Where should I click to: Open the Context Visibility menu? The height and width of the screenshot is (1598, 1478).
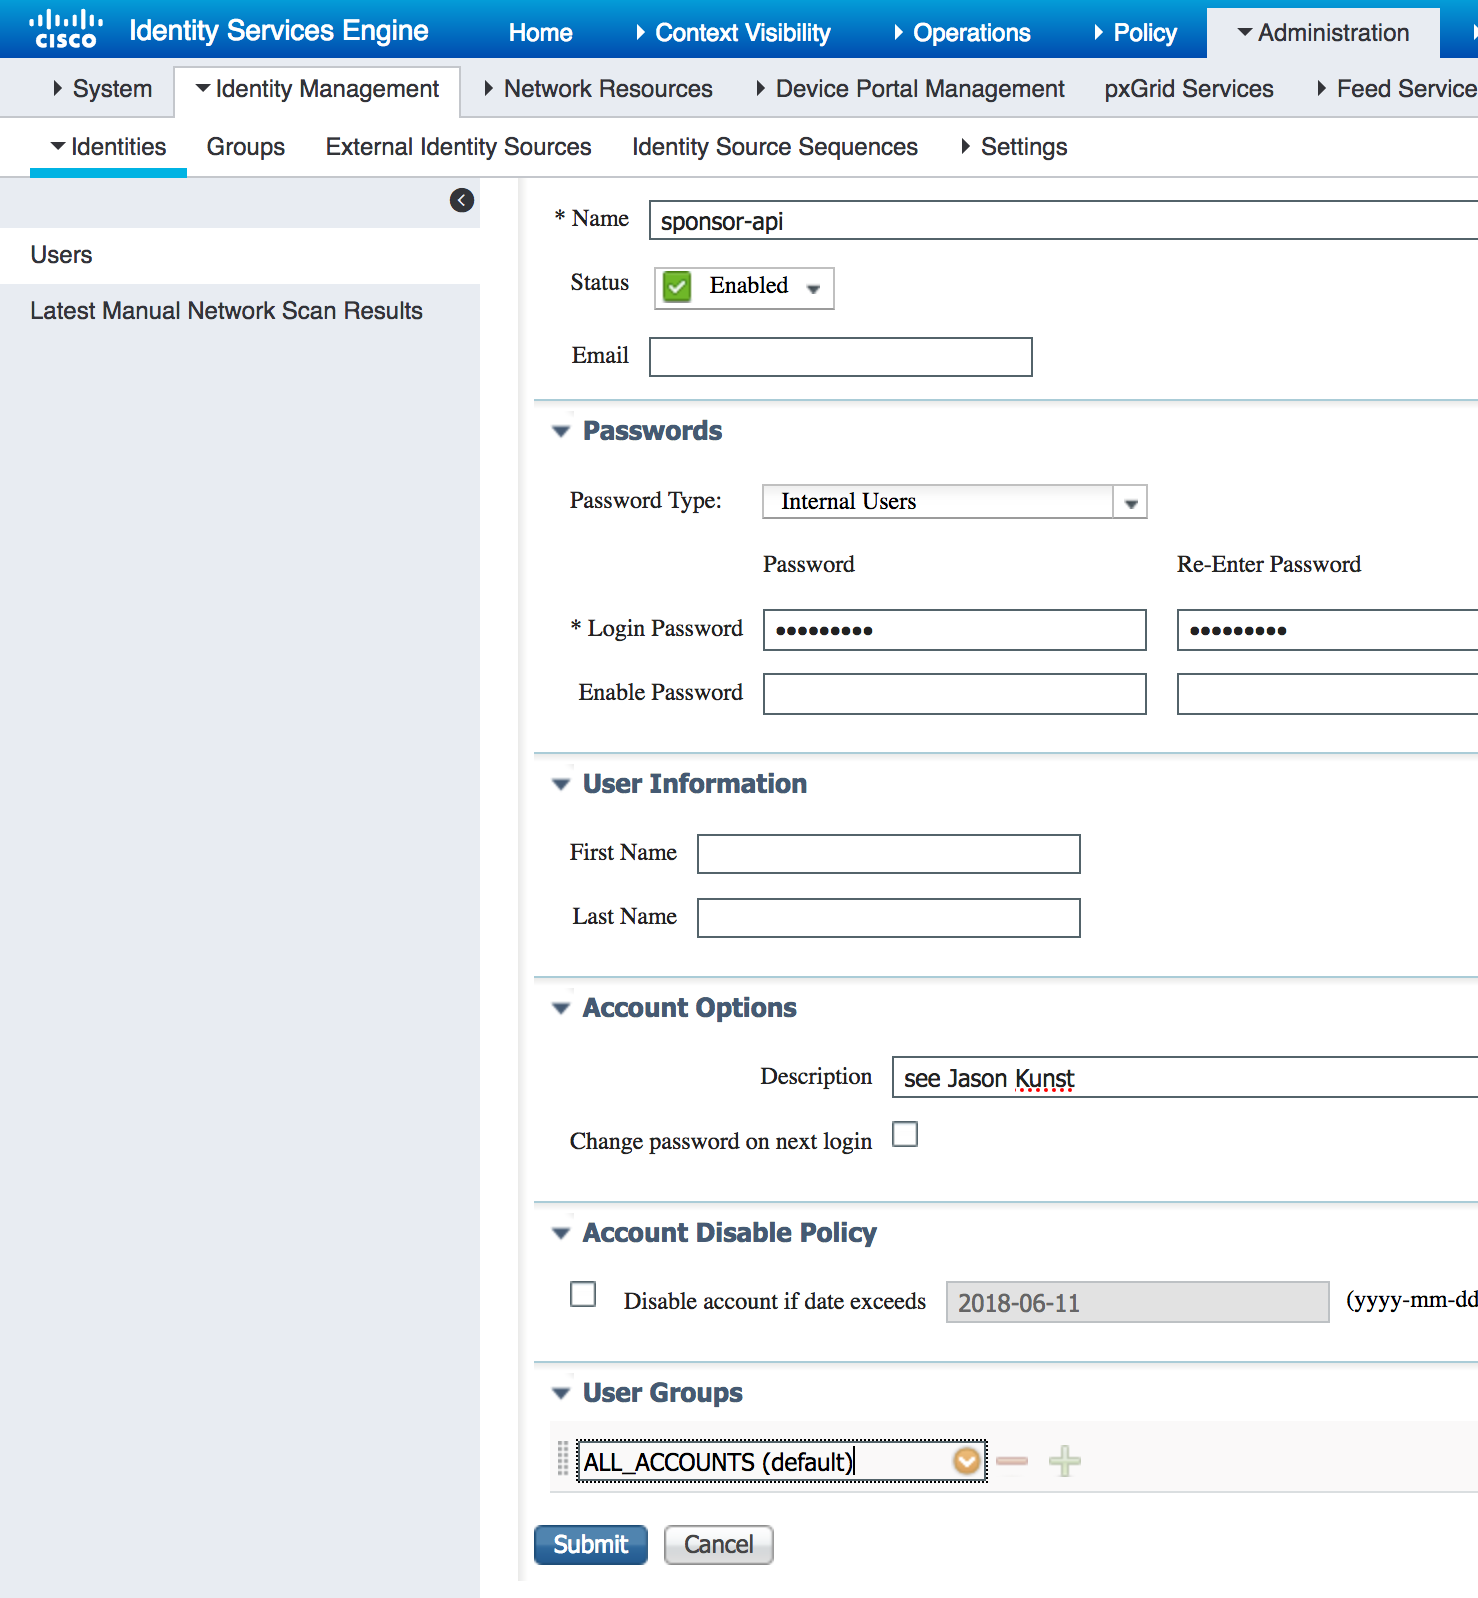[733, 33]
